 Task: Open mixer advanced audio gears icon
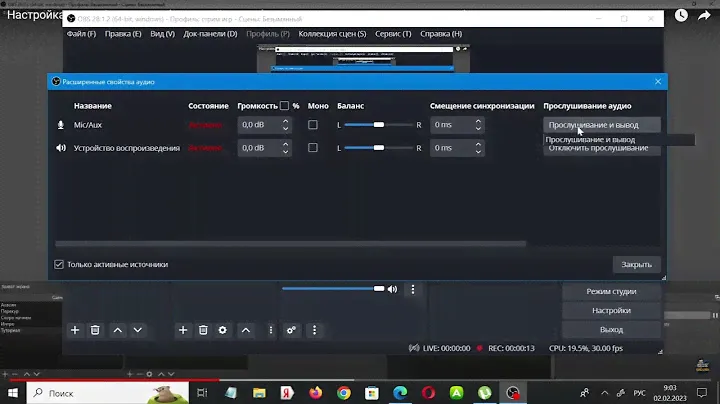tap(292, 329)
